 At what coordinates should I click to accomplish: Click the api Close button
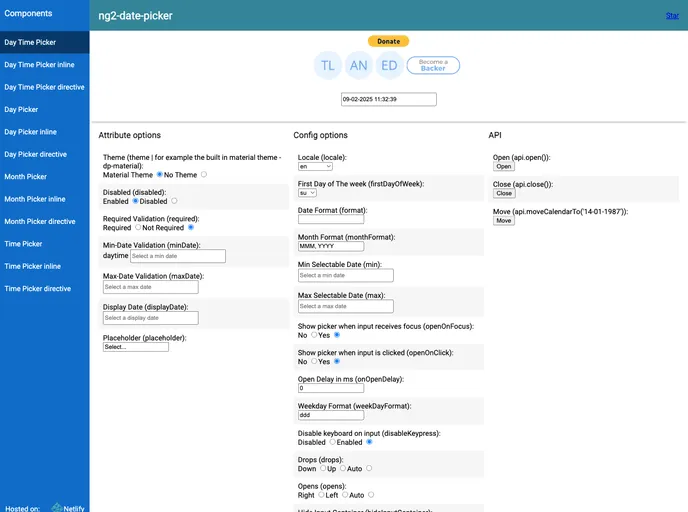pyautogui.click(x=504, y=193)
